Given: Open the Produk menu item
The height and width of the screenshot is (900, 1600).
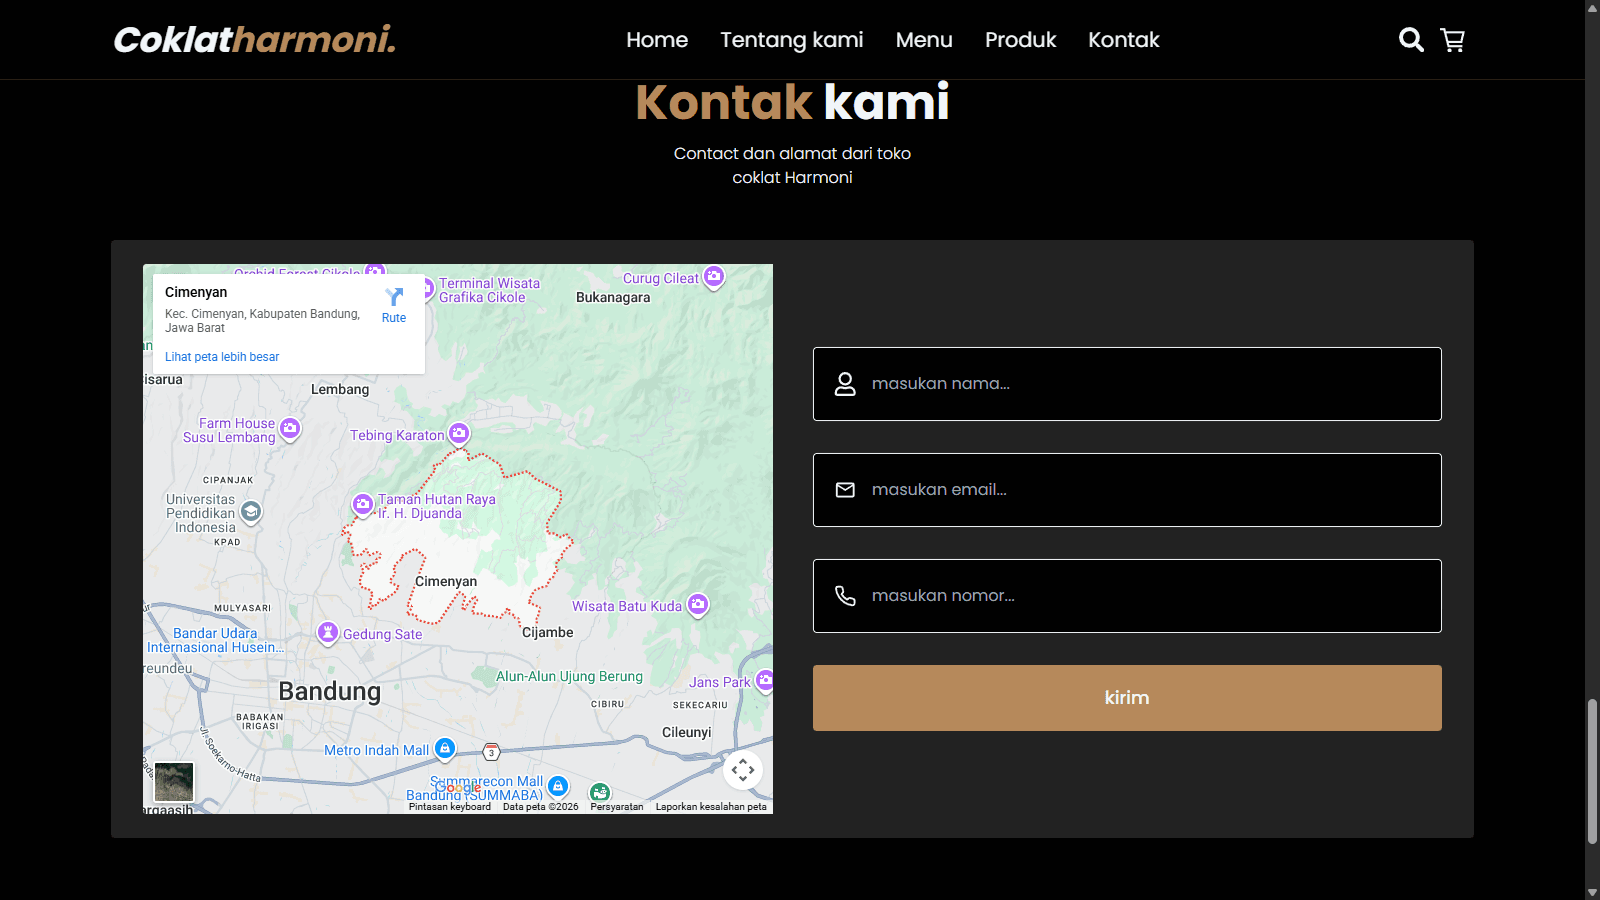Looking at the screenshot, I should 1020,40.
